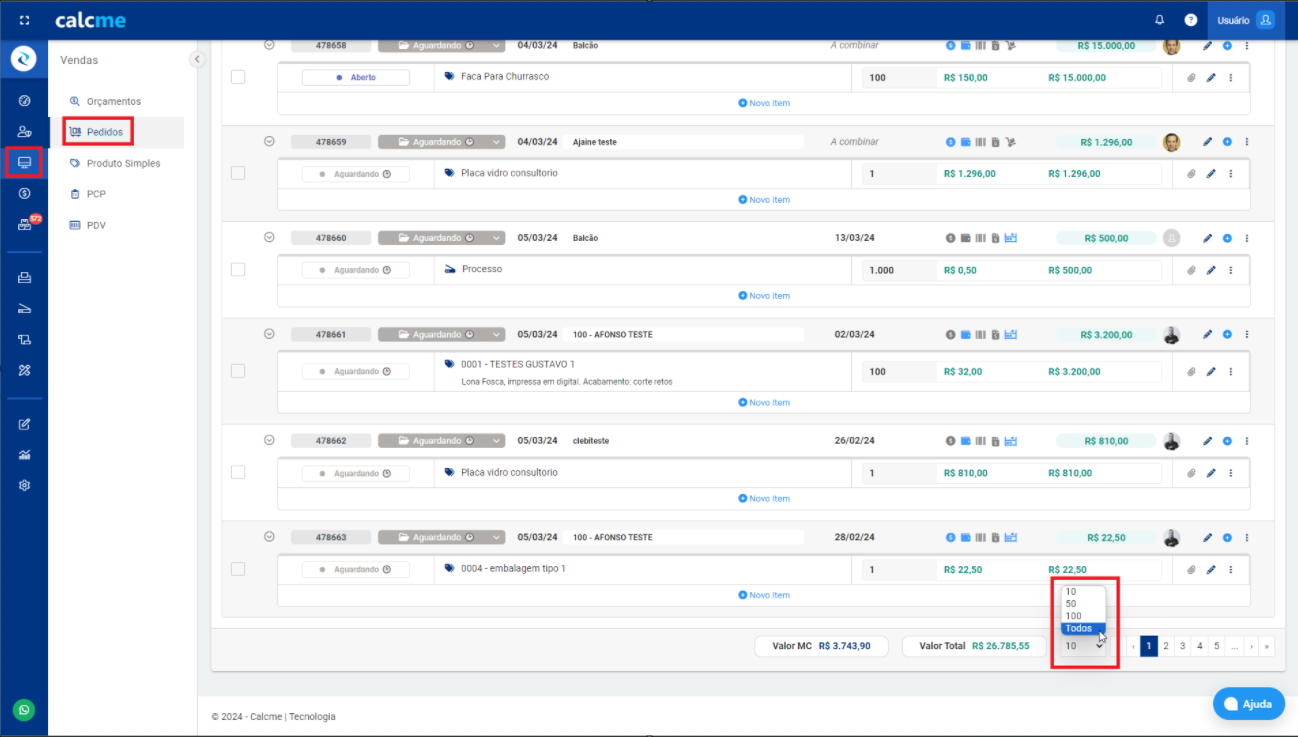Click Novo Item under Processo row
The image size is (1298, 737).
[764, 296]
